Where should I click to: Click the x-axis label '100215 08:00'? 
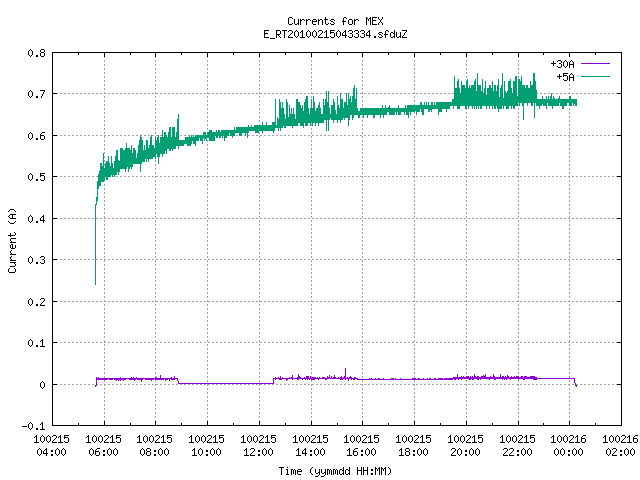(154, 446)
